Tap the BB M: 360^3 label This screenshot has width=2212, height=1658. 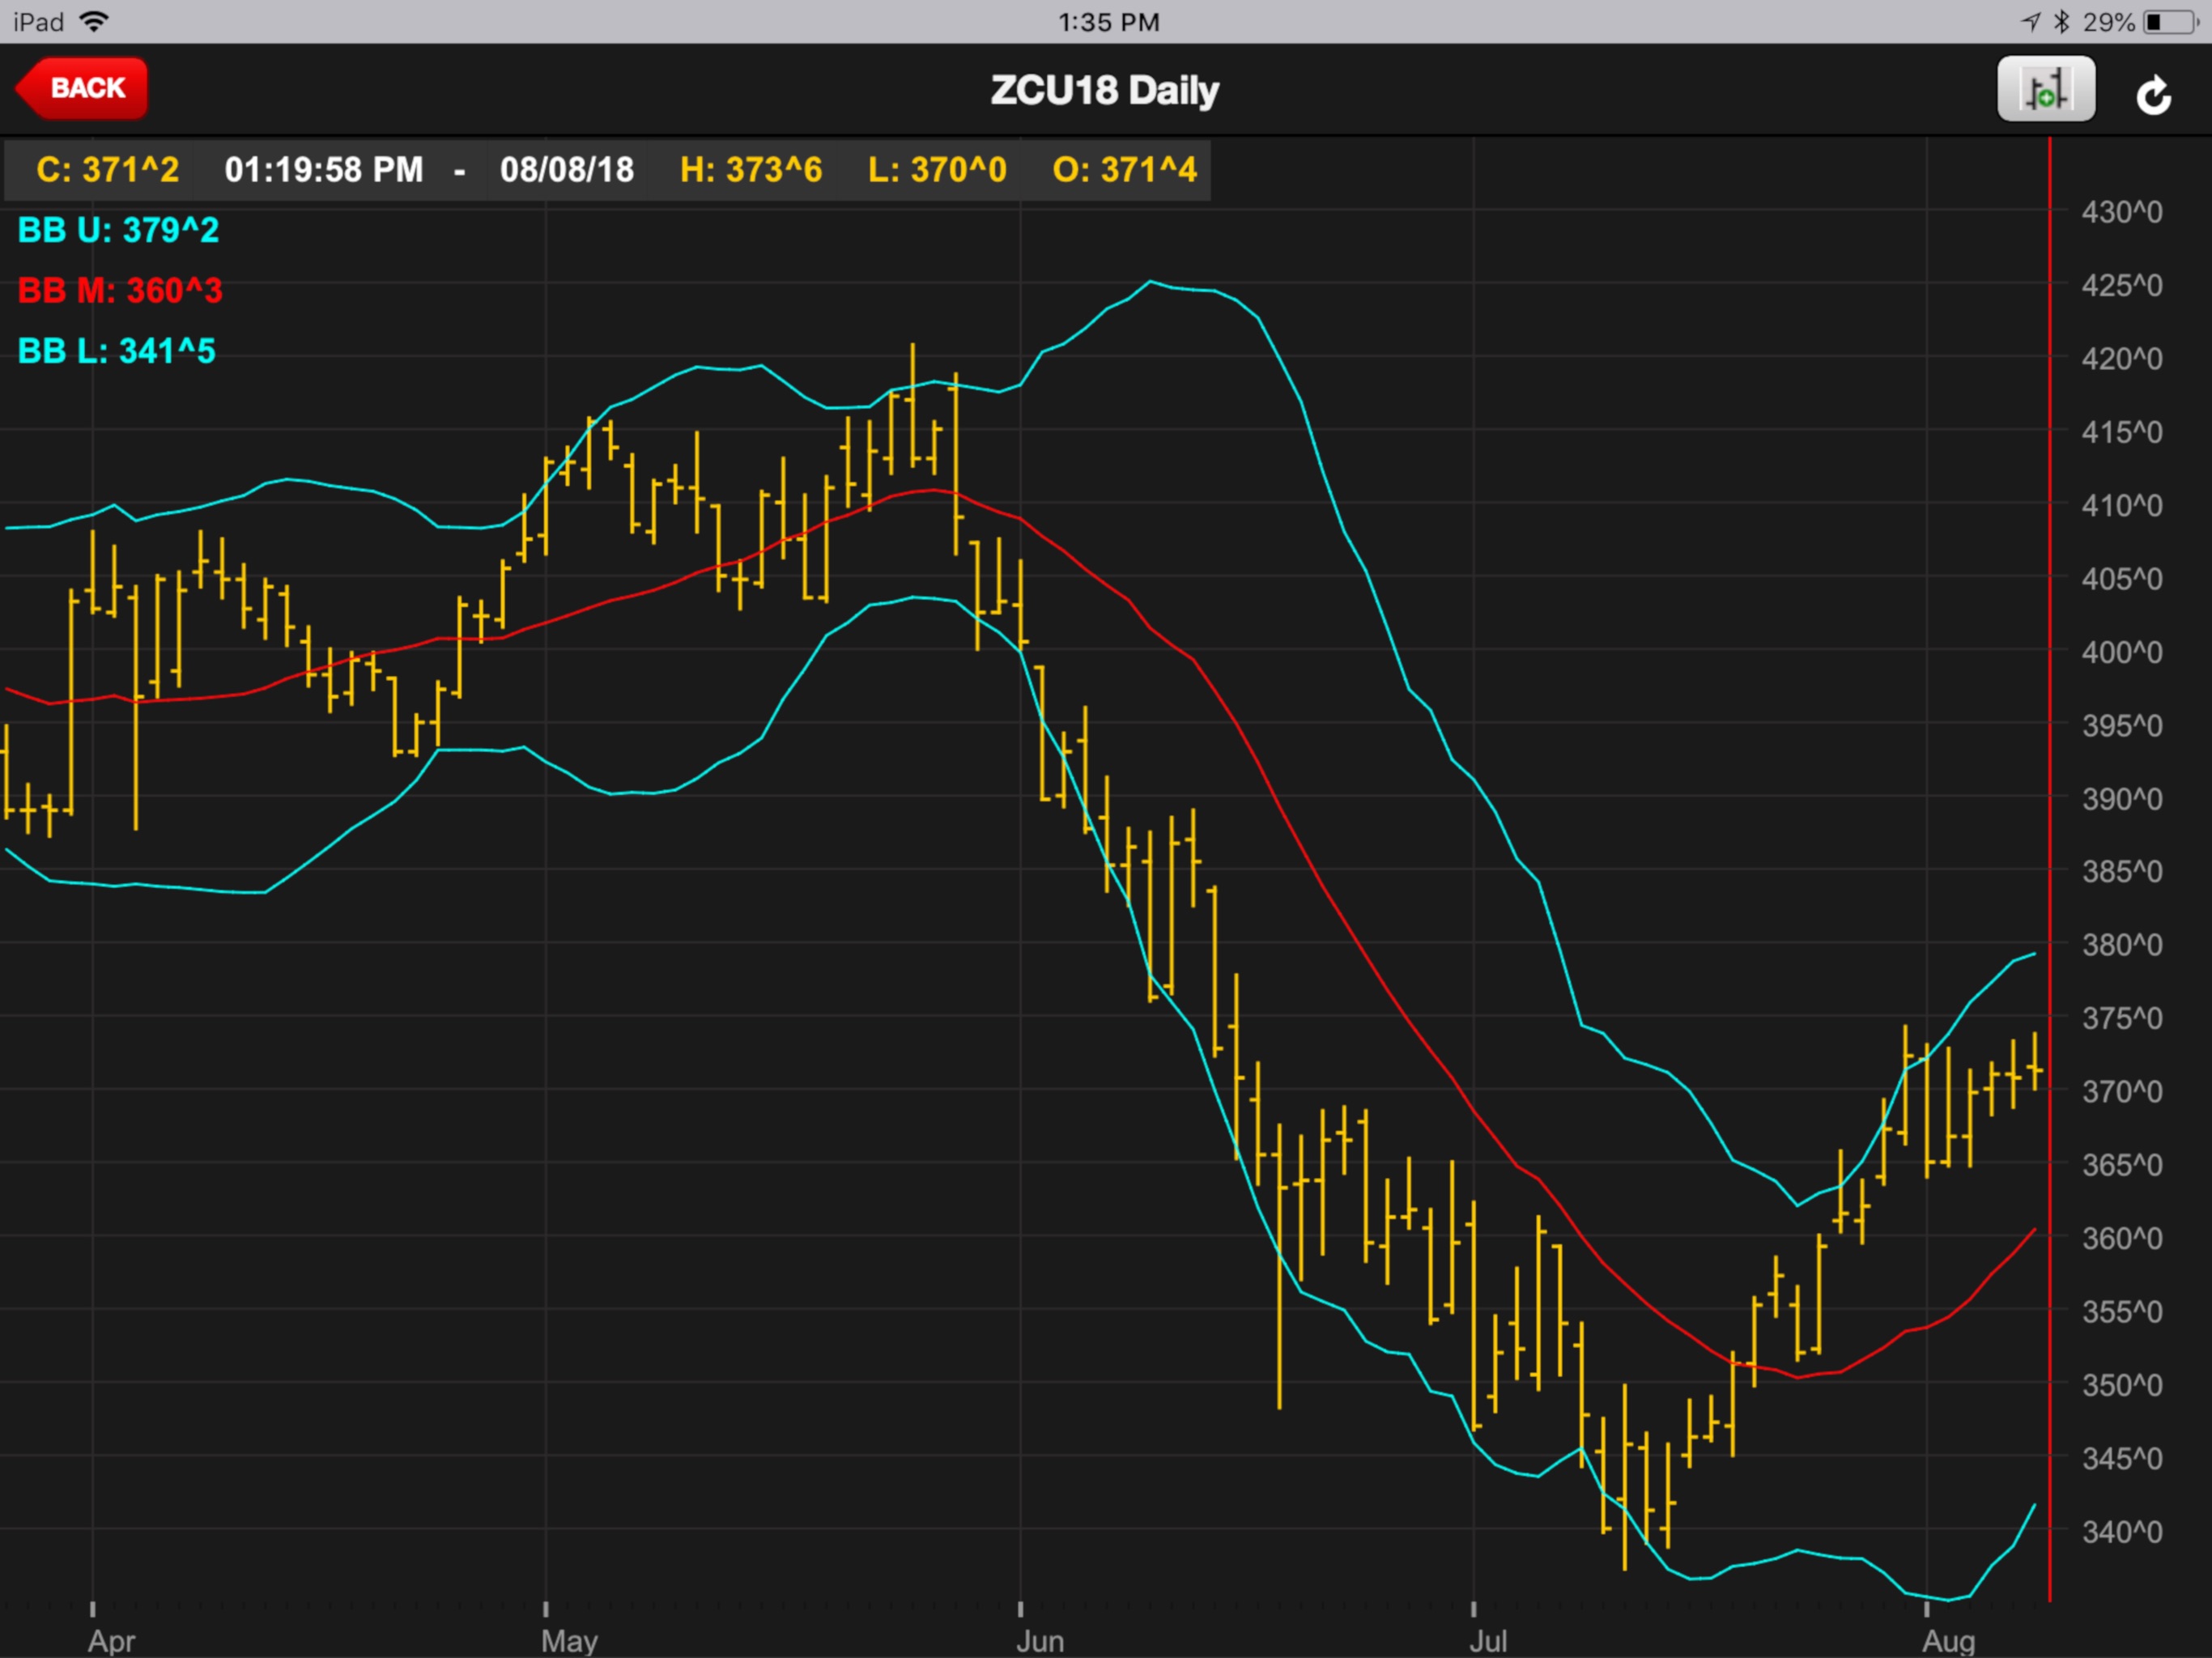[x=120, y=291]
